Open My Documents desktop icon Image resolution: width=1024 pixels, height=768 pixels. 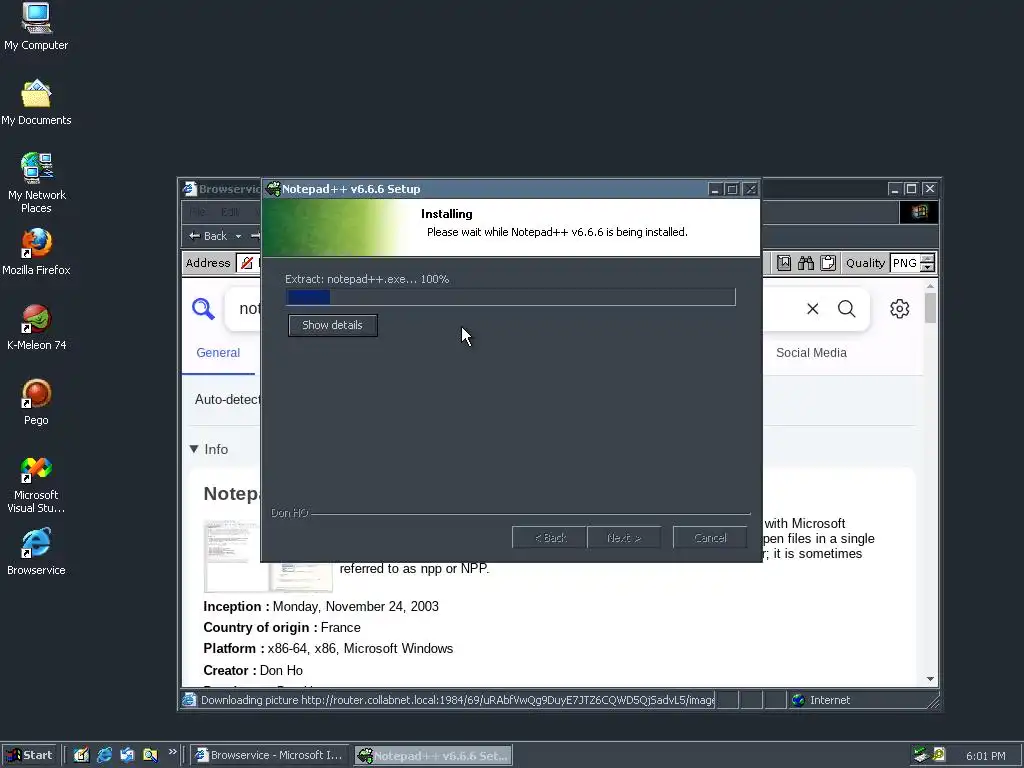click(36, 103)
